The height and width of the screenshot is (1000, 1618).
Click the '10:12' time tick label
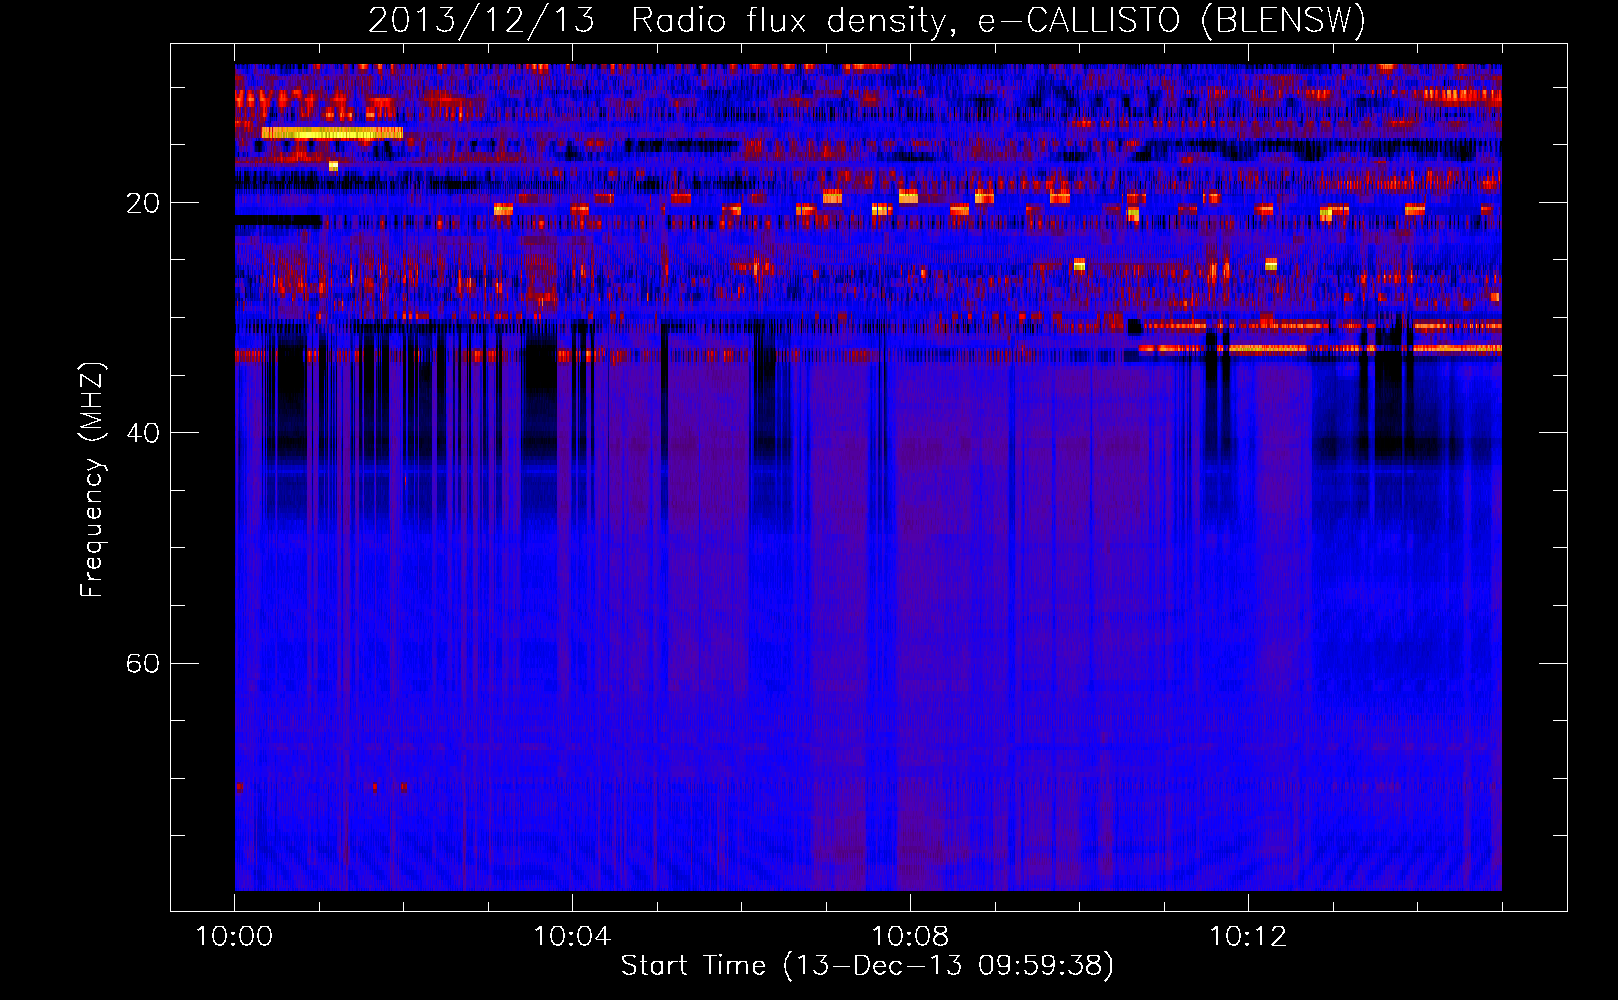coord(1248,937)
